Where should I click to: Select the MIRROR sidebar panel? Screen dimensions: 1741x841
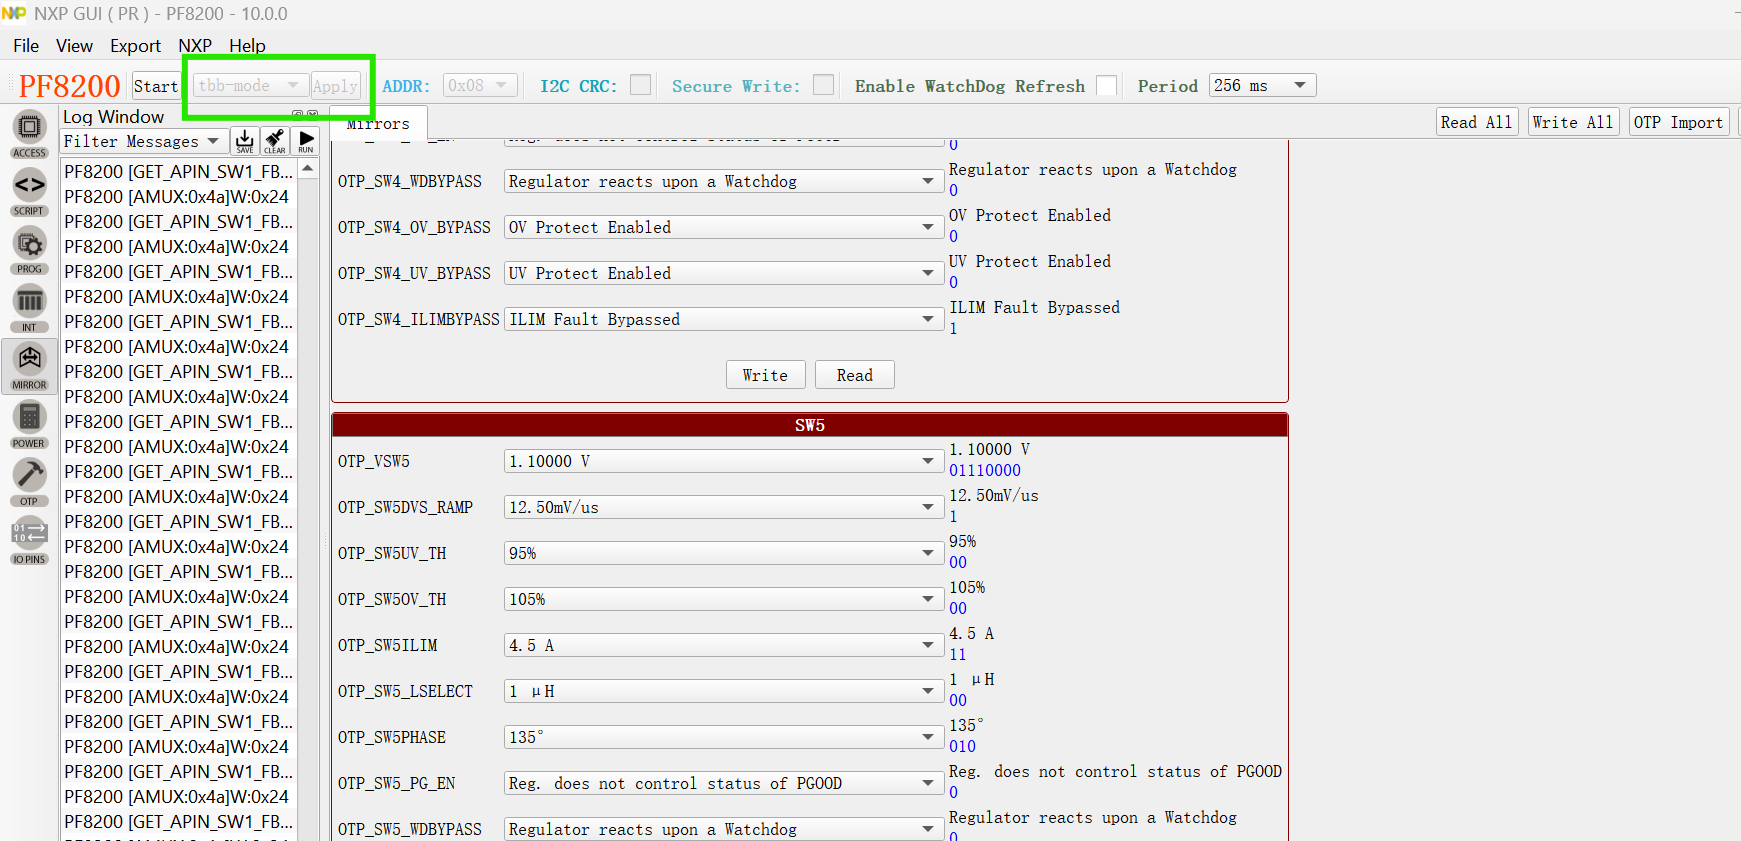coord(29,366)
